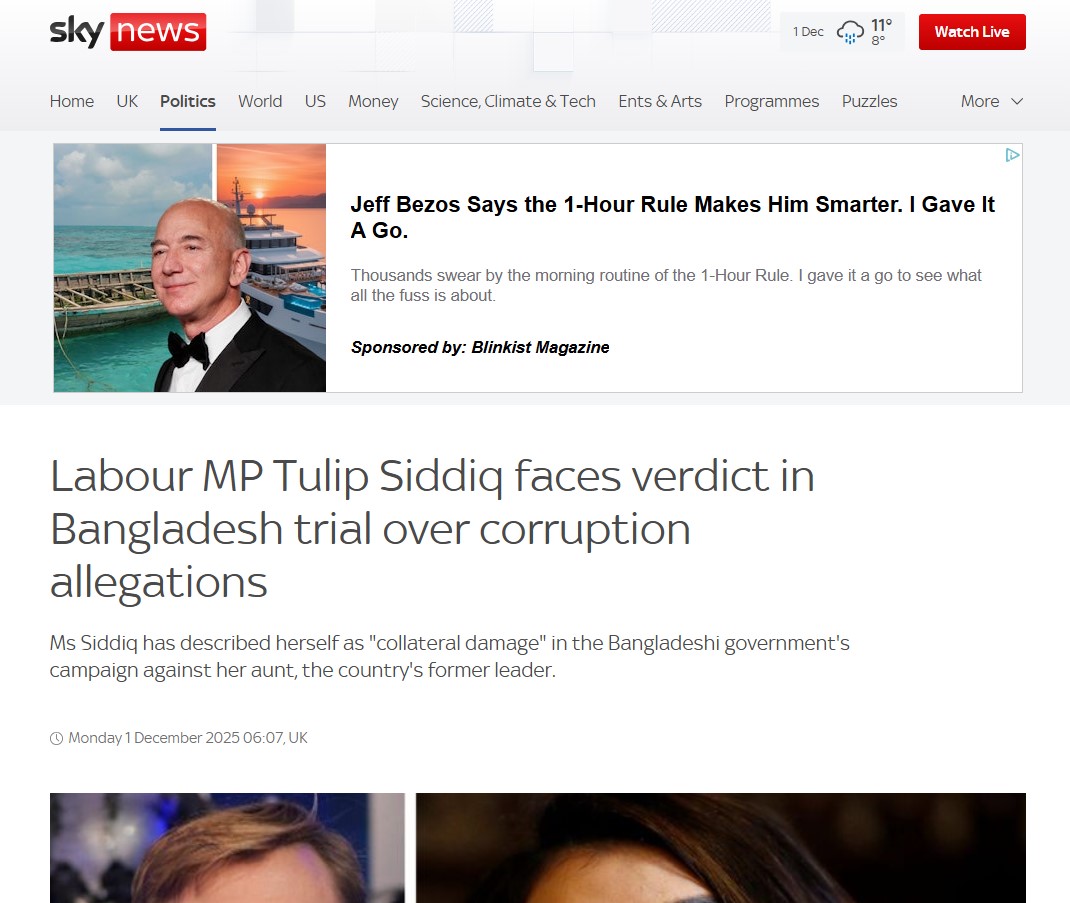The width and height of the screenshot is (1070, 903).
Task: Click the Sky News logo
Action: tap(128, 31)
